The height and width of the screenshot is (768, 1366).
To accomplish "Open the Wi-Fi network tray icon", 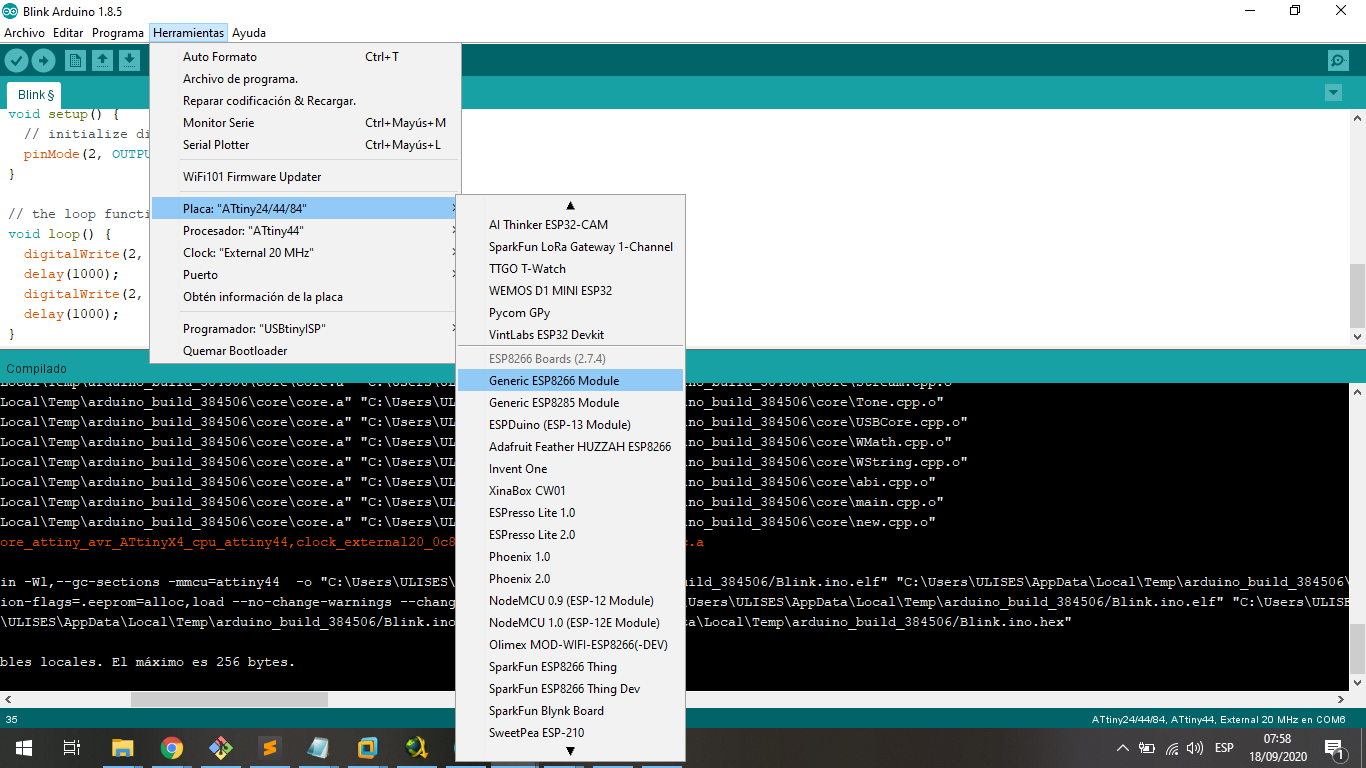I will 1171,748.
